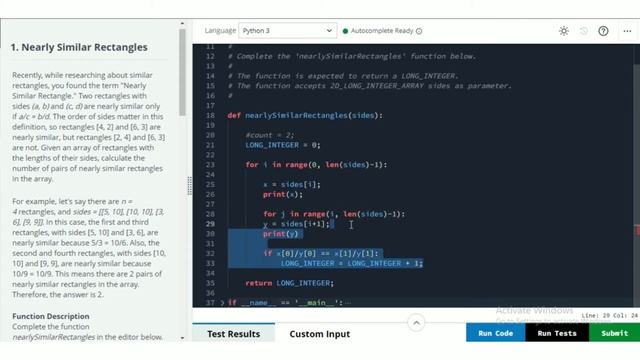Click the Run Tests button

[x=557, y=333]
